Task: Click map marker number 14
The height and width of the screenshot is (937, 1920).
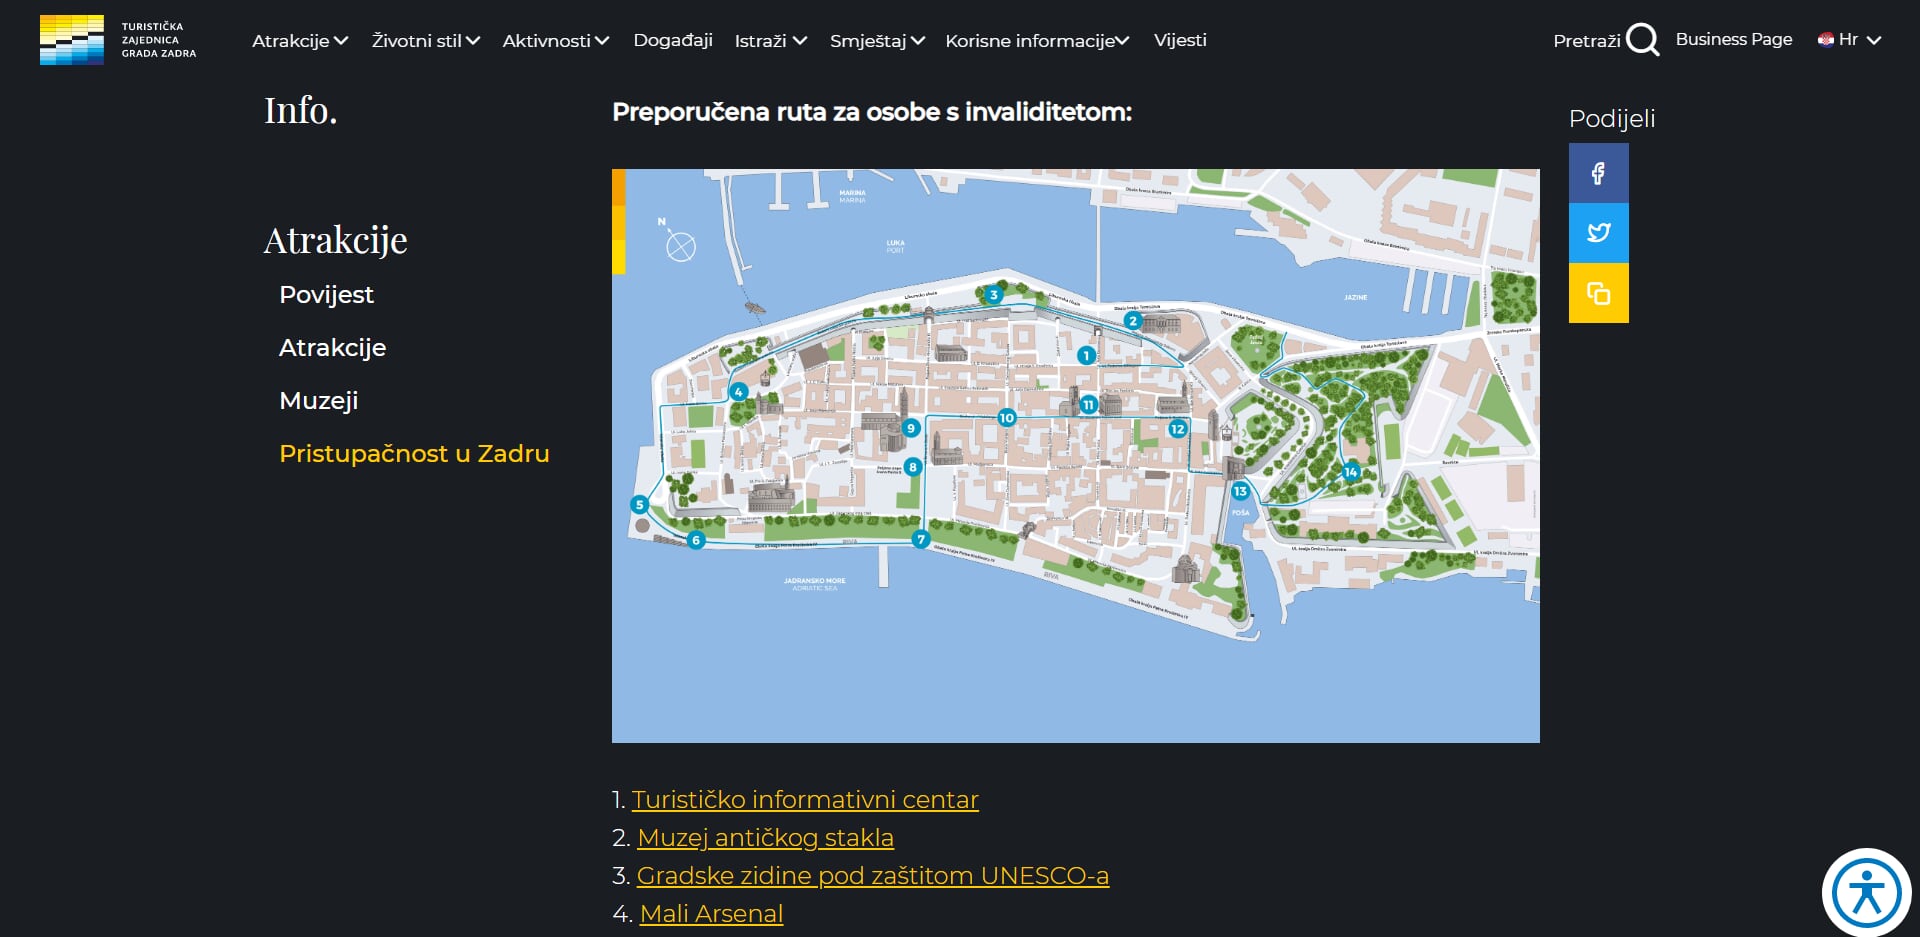Action: (1351, 472)
